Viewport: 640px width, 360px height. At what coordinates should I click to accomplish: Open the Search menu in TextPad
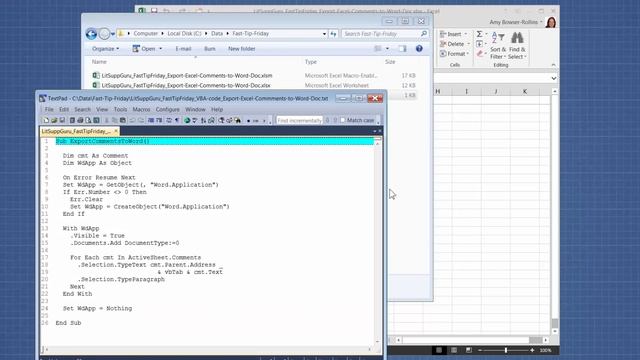82,109
